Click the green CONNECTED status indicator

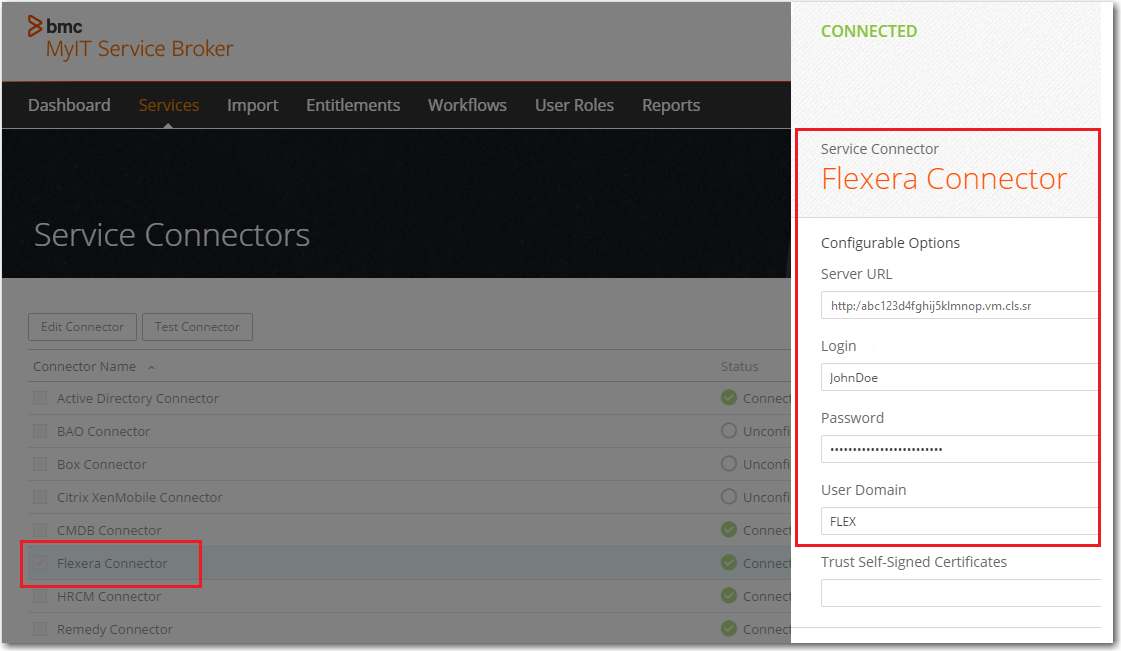pos(869,31)
